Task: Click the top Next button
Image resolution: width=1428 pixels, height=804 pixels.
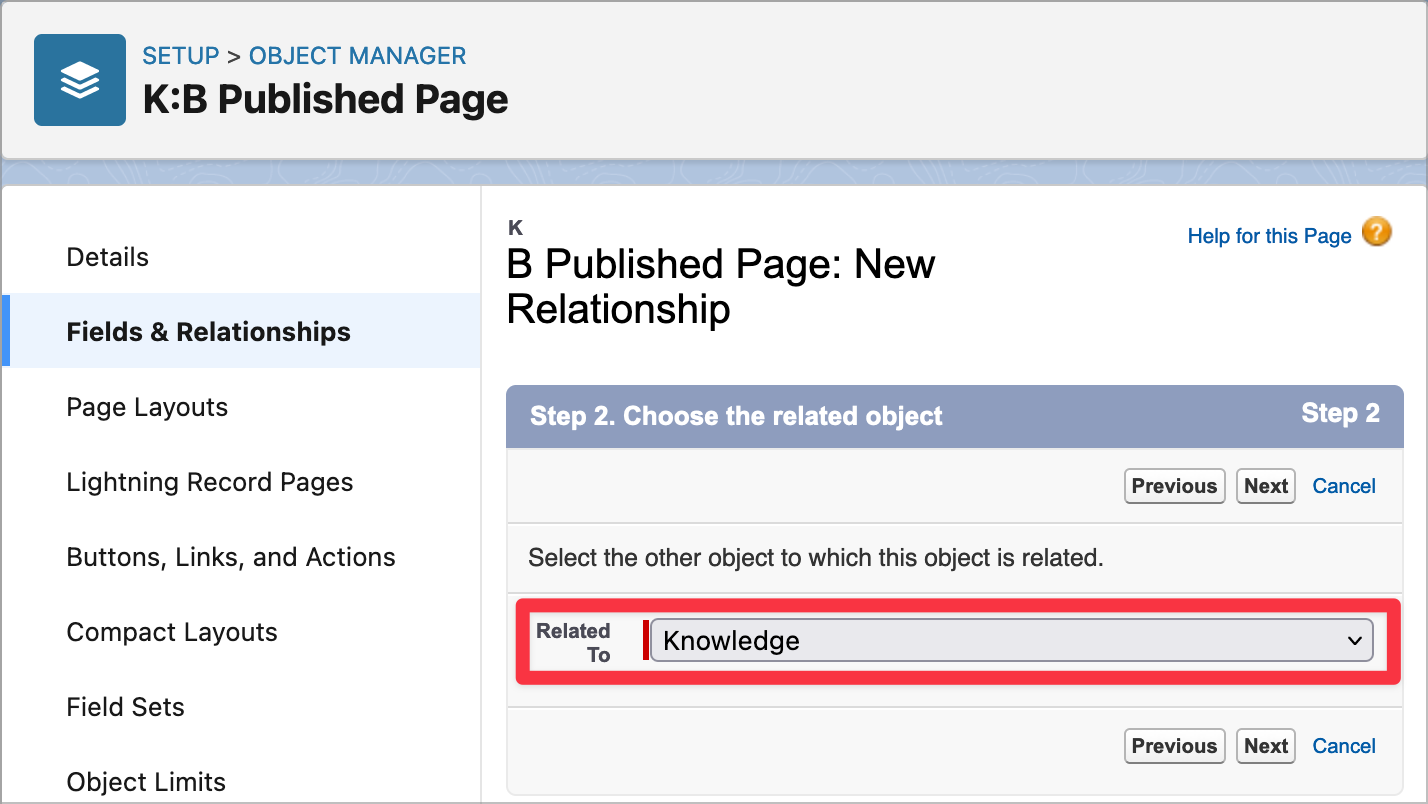Action: pos(1265,486)
